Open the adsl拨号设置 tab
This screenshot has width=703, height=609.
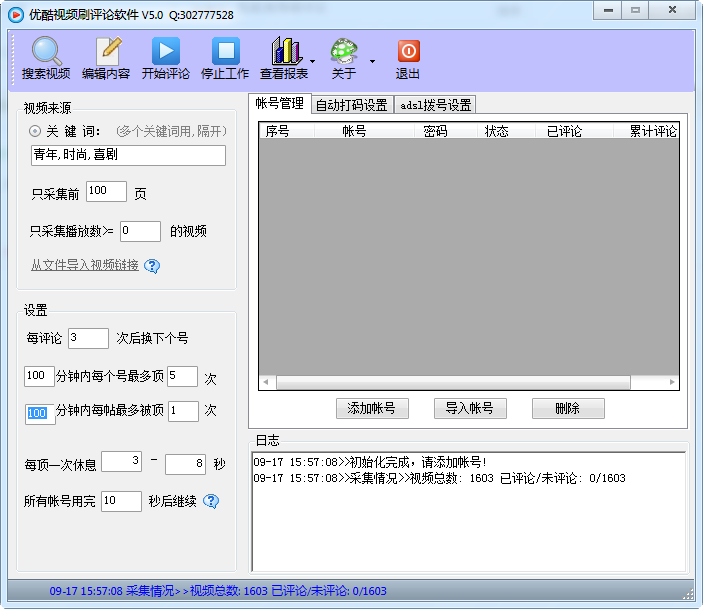pos(435,105)
